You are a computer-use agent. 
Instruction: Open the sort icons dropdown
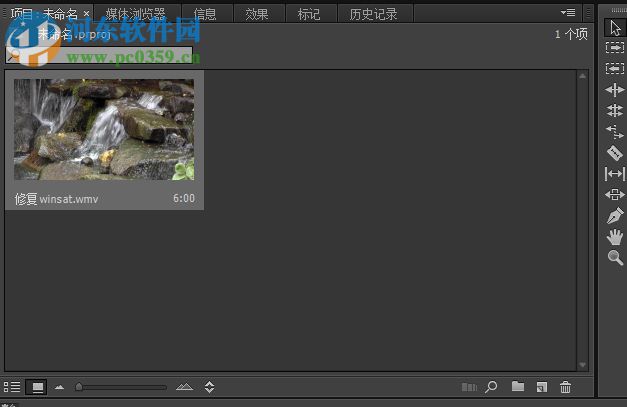tap(210, 387)
